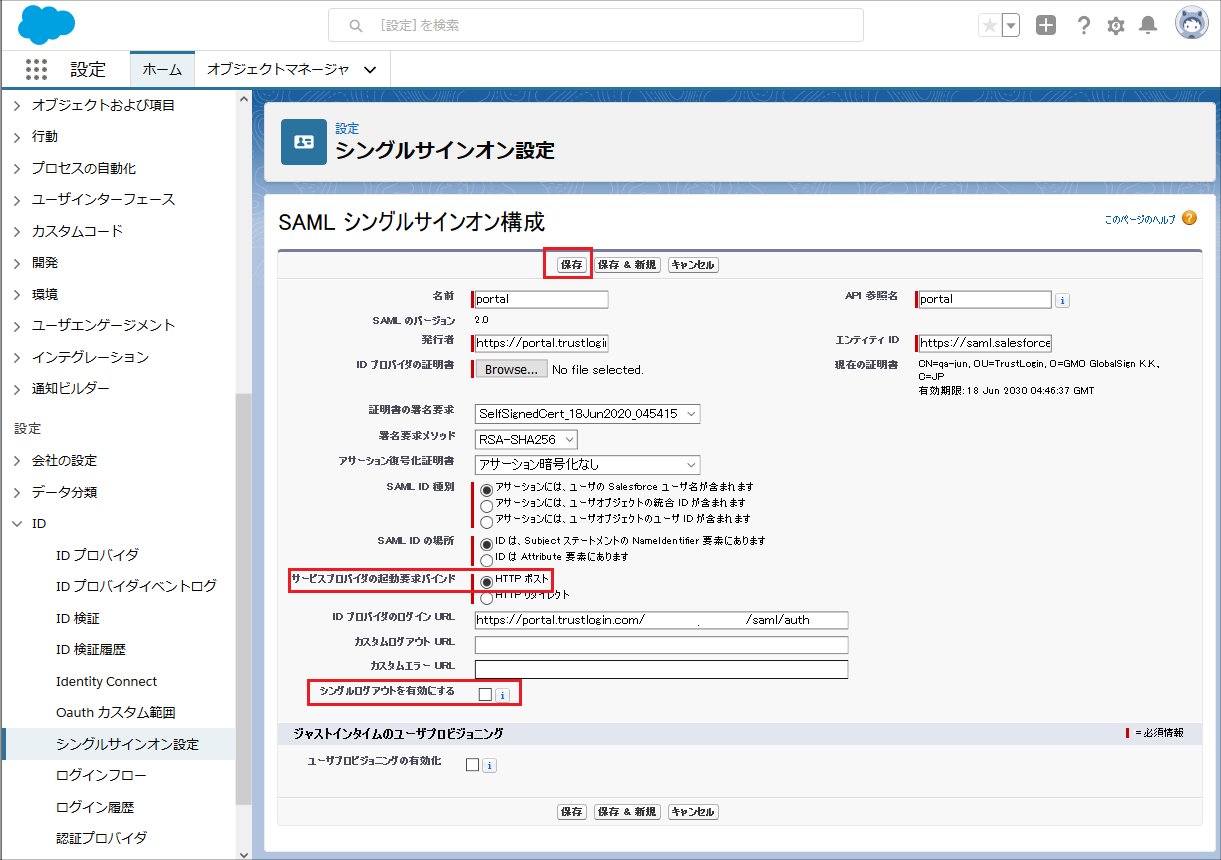This screenshot has width=1221, height=860.
Task: Open Oauth カスタム範囲 in the sidebar
Action: 116,713
